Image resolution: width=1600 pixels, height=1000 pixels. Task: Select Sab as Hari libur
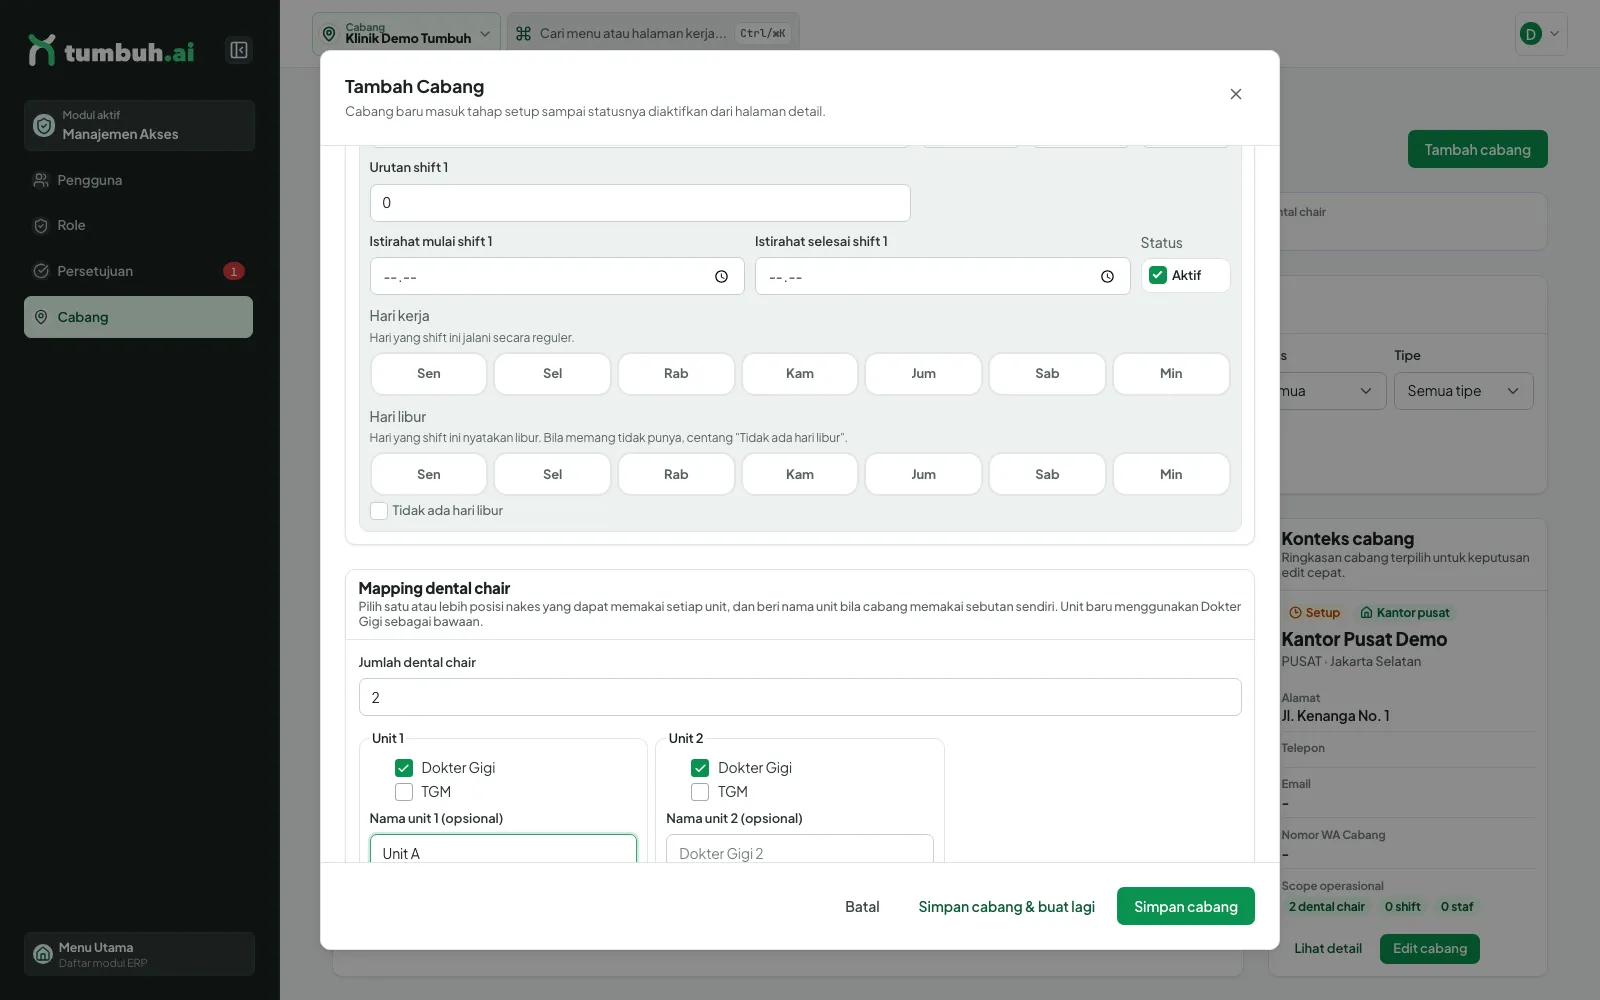[x=1047, y=474]
